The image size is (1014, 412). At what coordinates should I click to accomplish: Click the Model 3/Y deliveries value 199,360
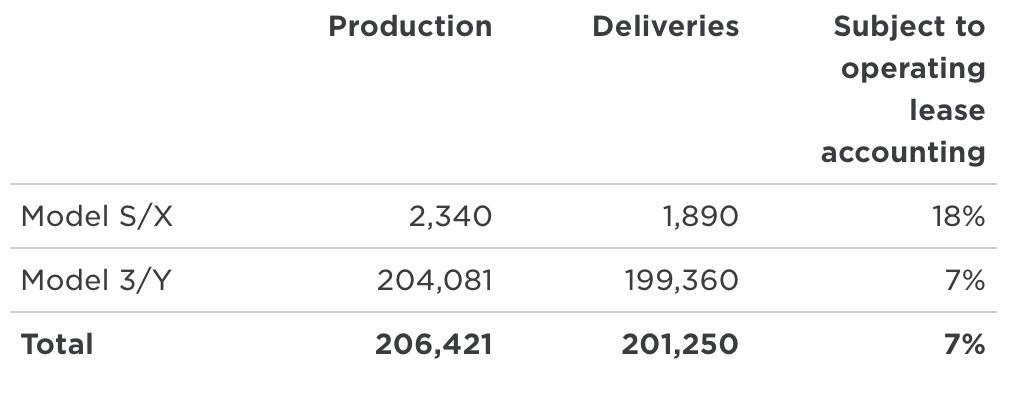click(x=681, y=281)
